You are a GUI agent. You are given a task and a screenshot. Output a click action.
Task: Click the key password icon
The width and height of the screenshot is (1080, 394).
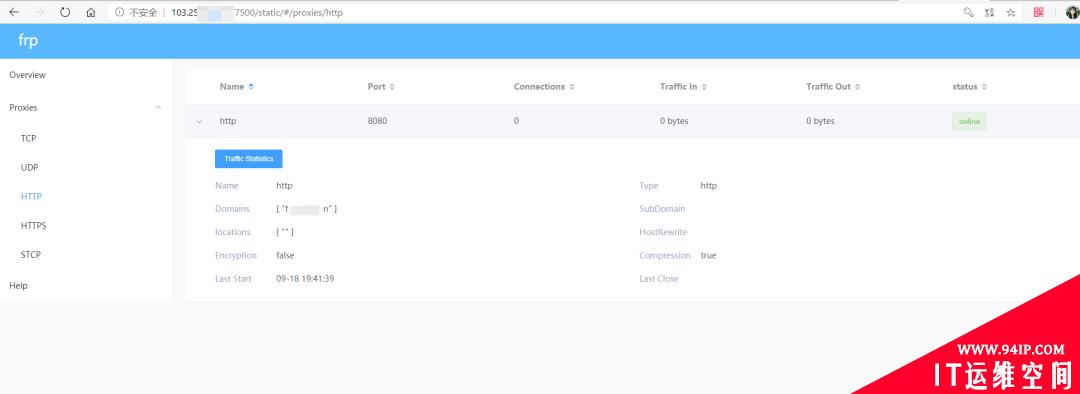968,12
